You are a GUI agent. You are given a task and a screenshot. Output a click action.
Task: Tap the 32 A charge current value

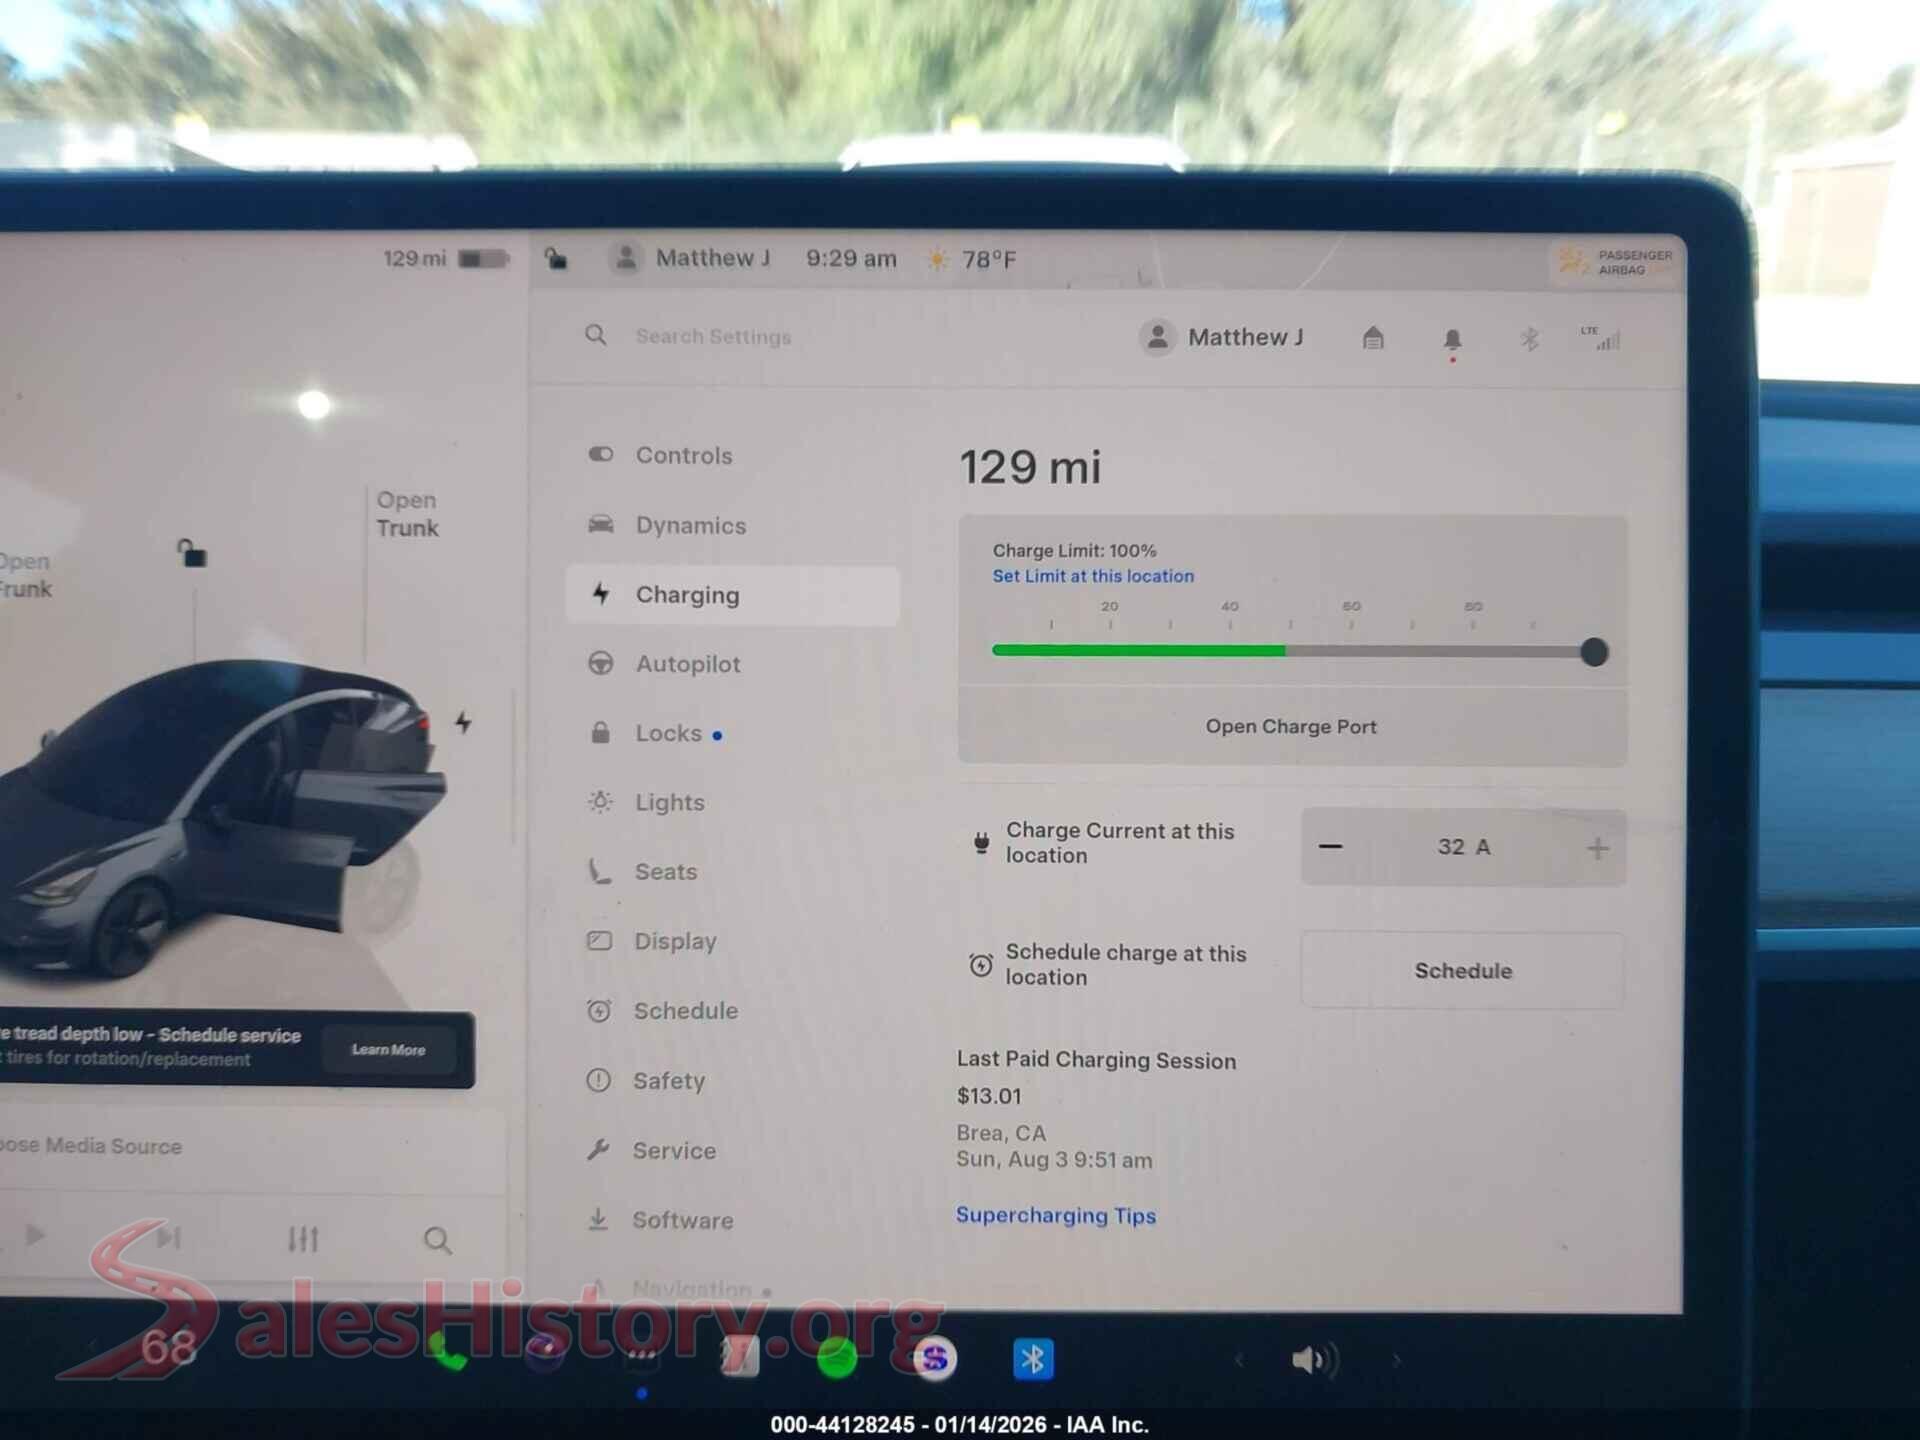point(1464,847)
